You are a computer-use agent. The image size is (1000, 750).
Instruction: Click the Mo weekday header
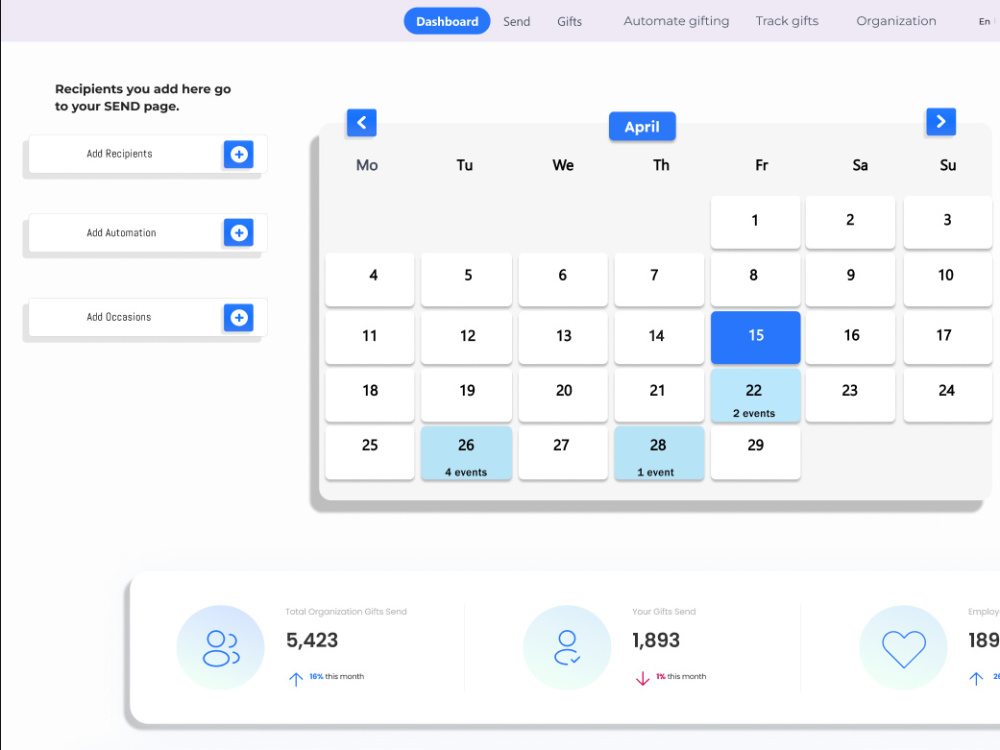coord(367,165)
